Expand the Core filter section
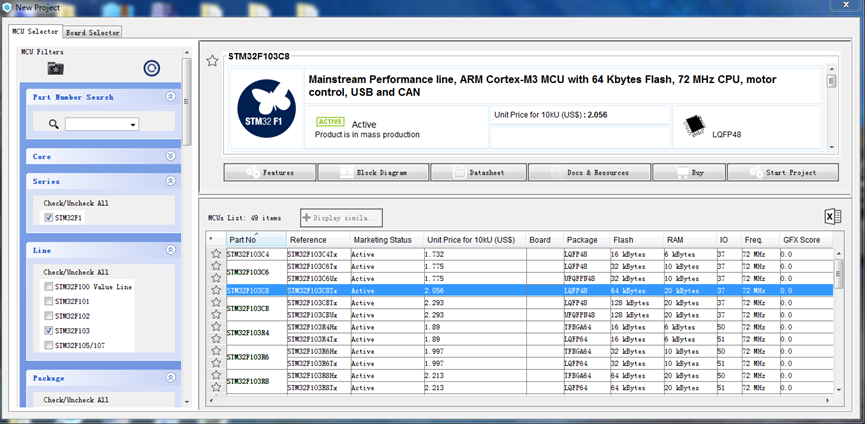865x424 pixels. pos(170,156)
